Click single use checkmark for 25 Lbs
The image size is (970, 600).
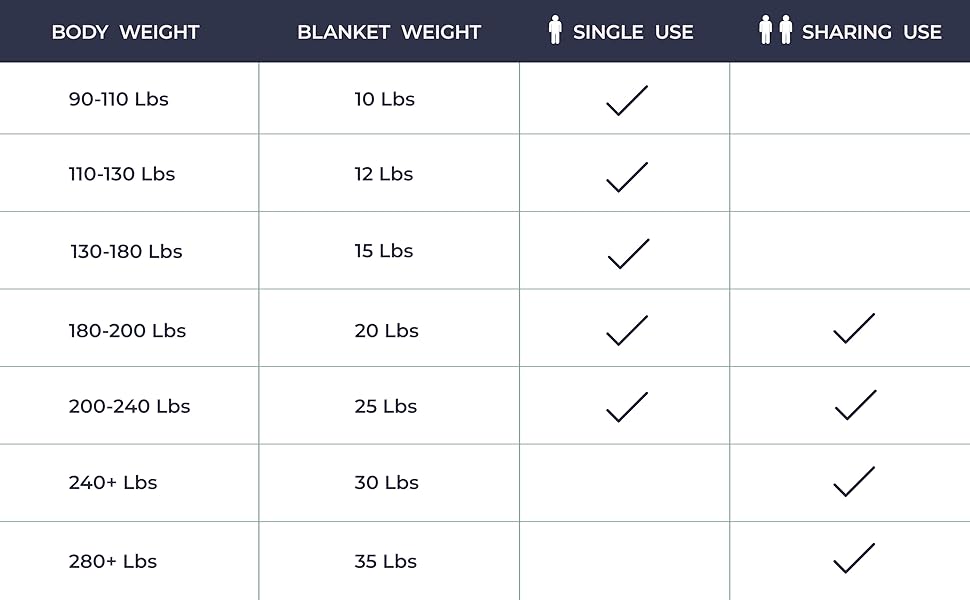[x=627, y=406]
